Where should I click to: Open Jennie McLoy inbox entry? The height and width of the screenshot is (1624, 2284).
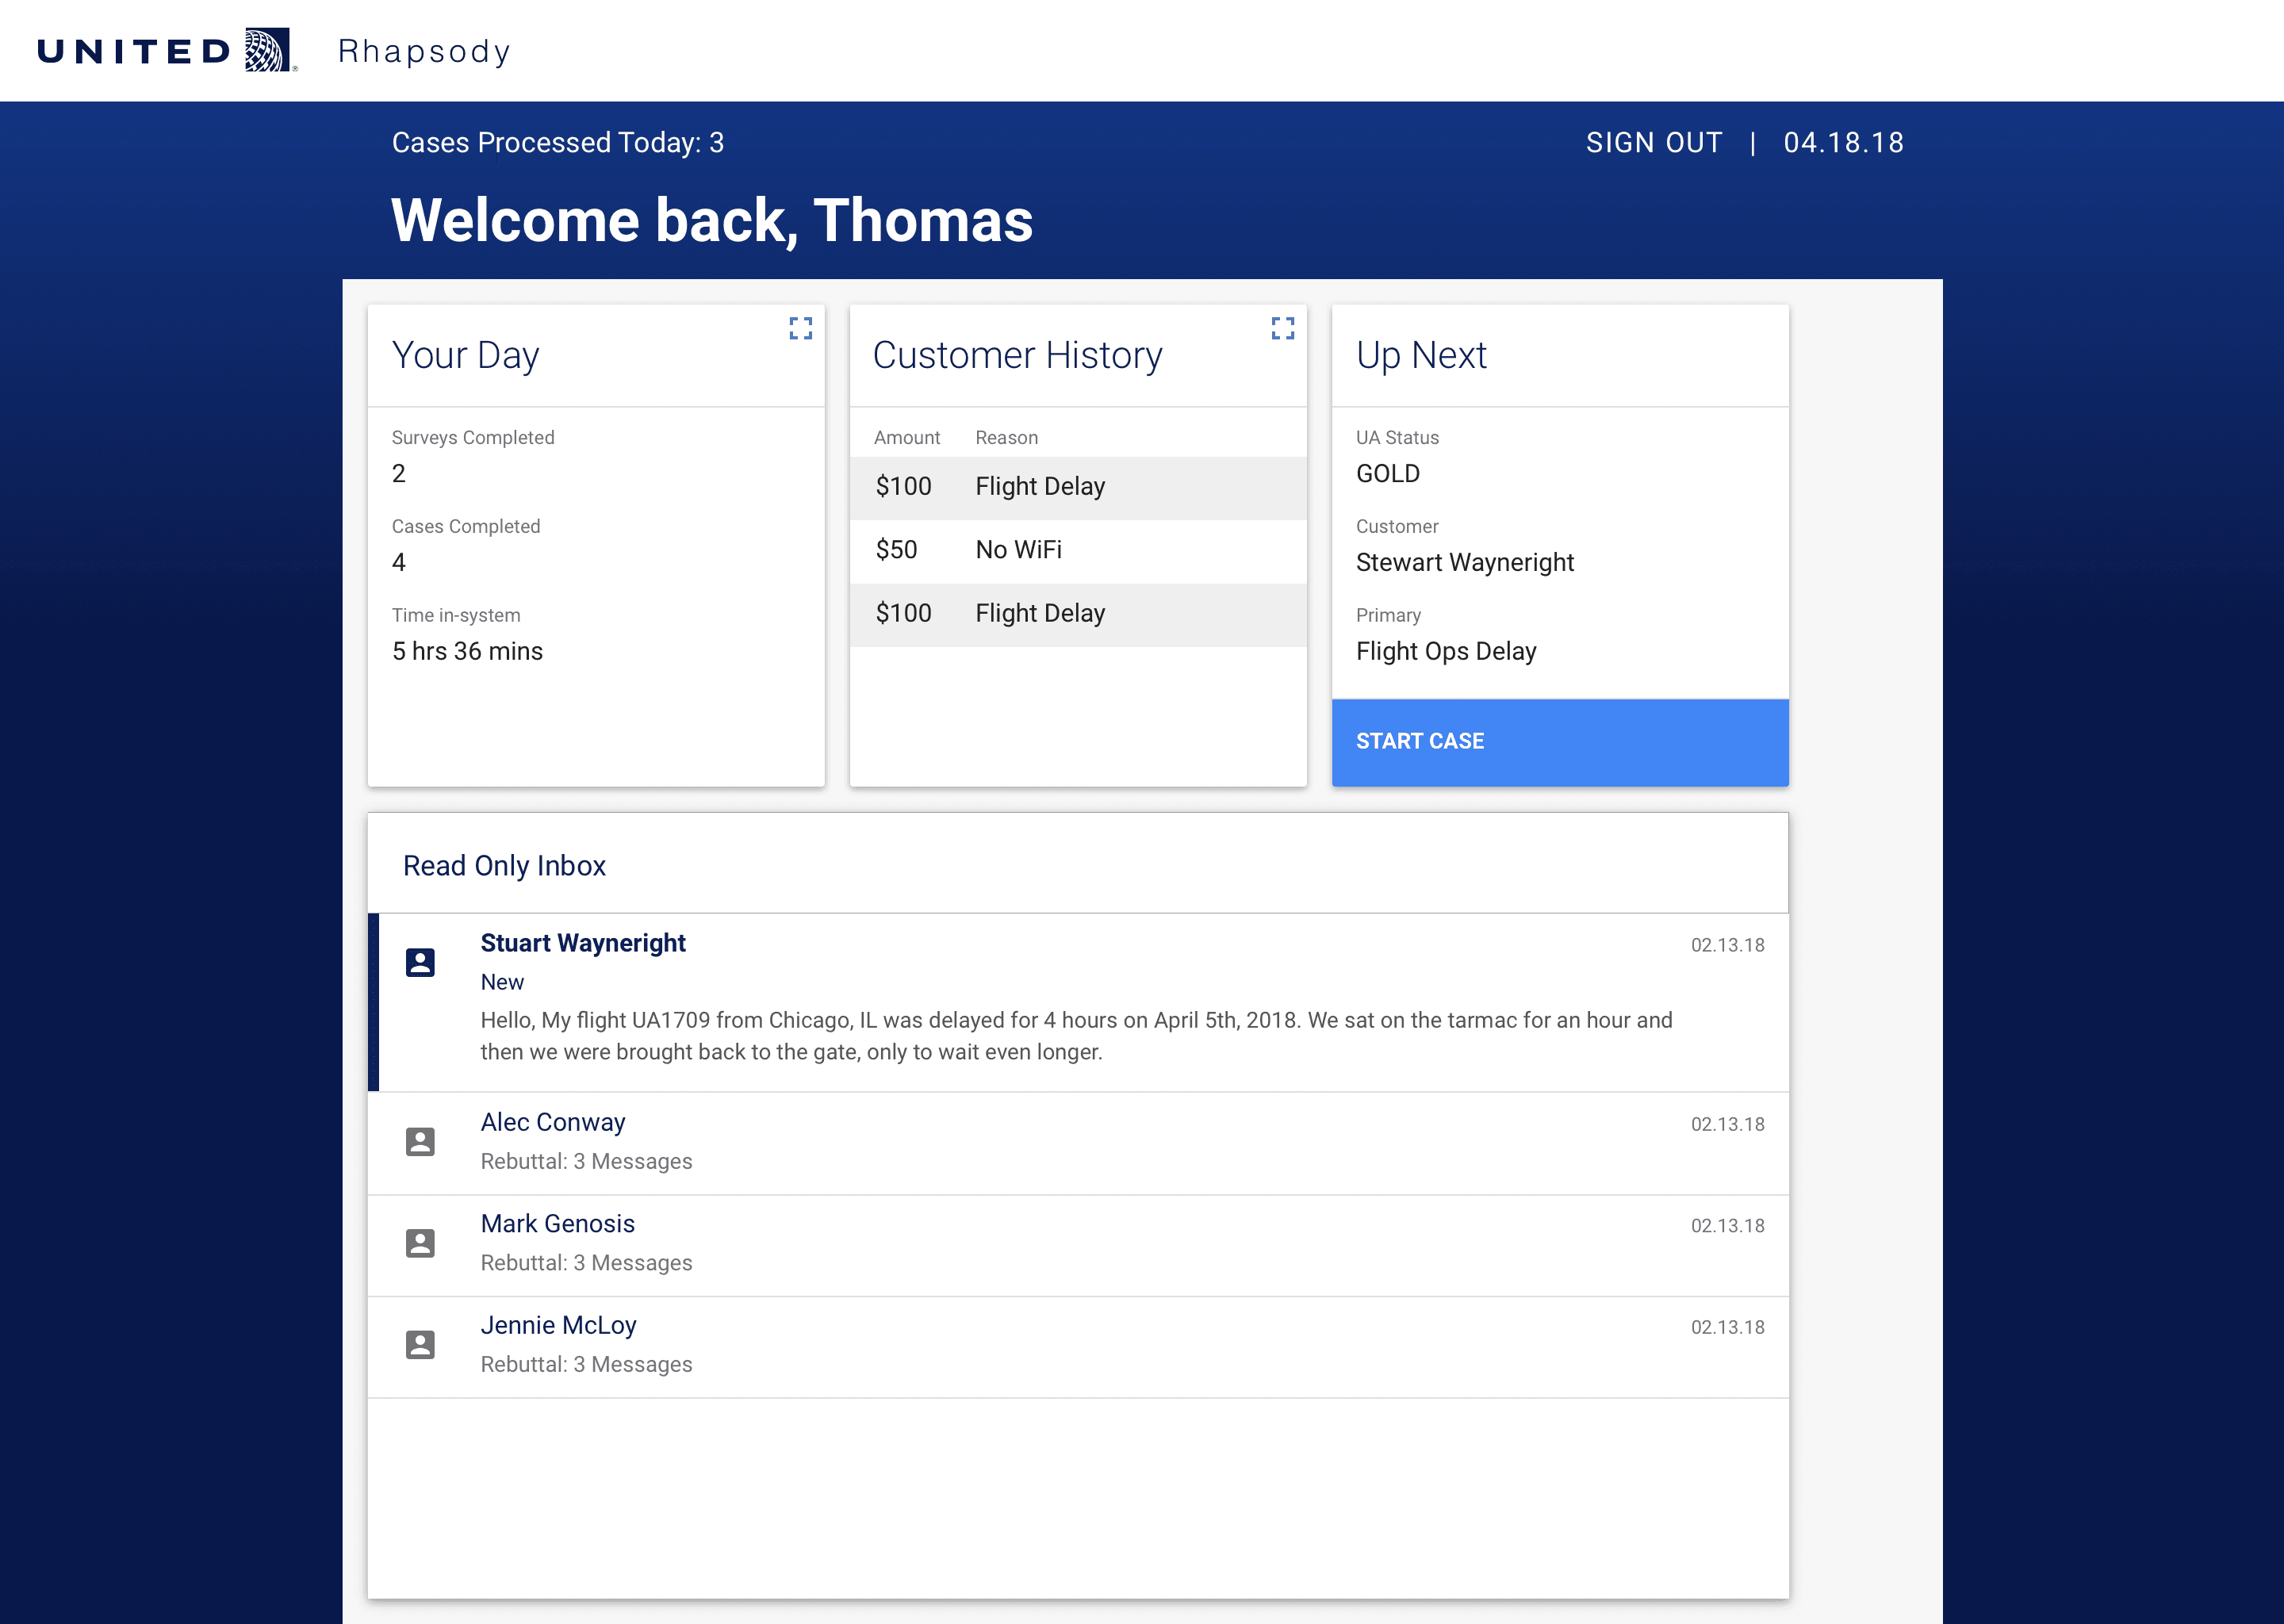pyautogui.click(x=558, y=1325)
